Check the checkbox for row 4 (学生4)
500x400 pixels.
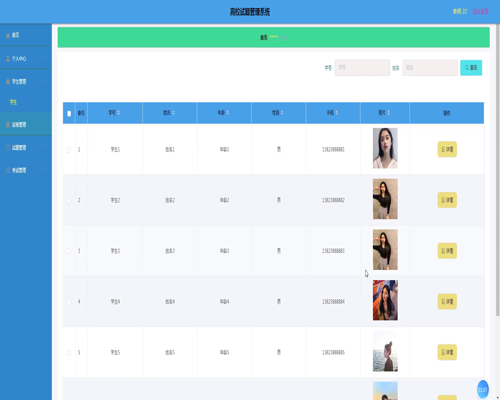pyautogui.click(x=69, y=302)
